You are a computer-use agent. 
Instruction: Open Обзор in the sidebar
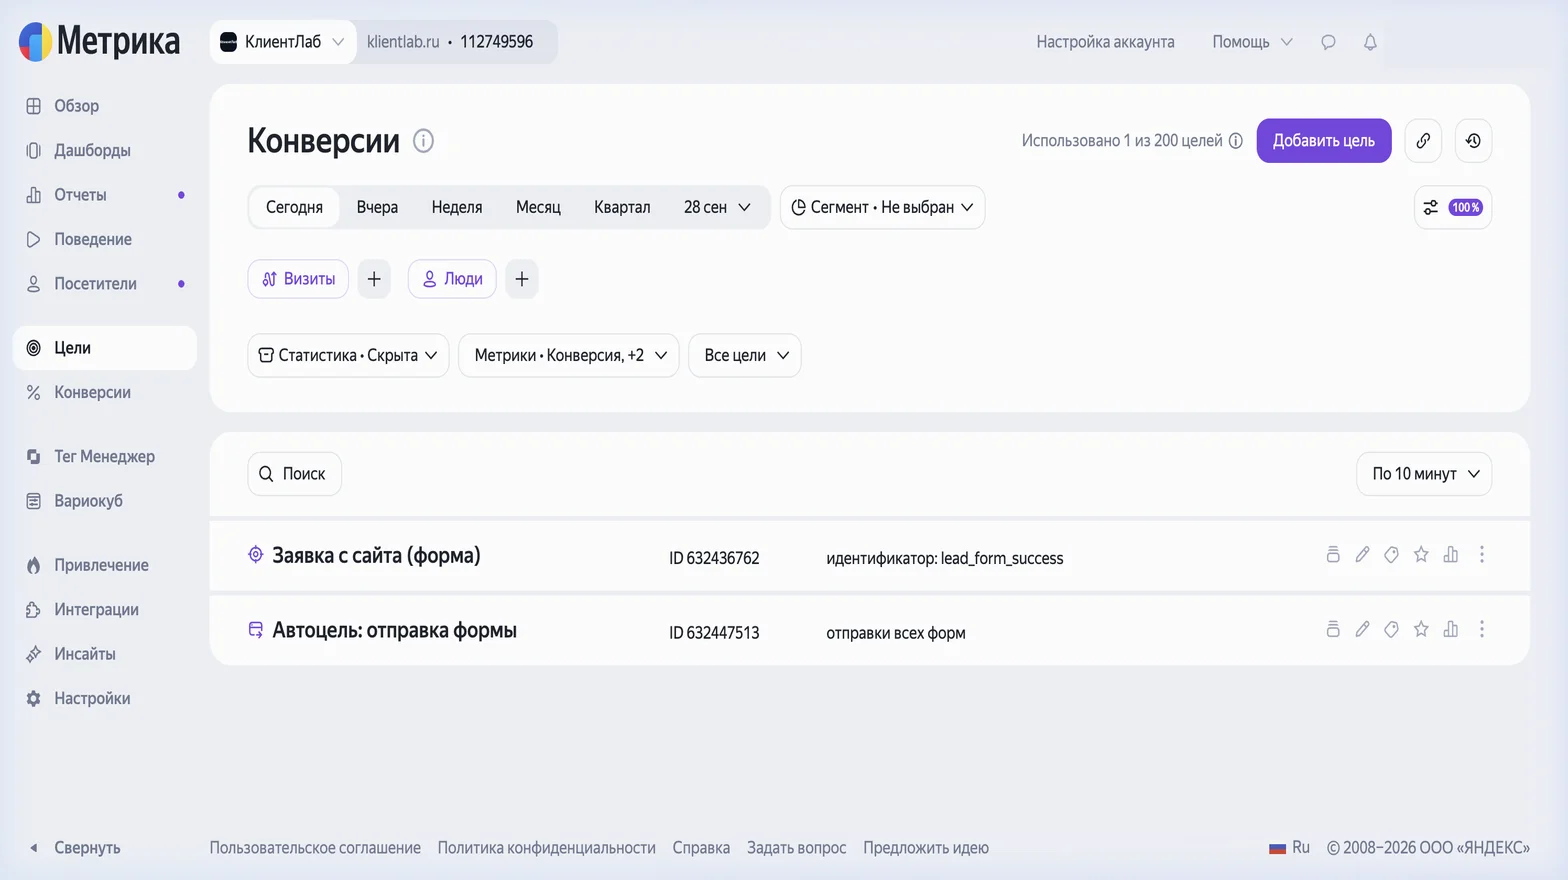[104, 106]
